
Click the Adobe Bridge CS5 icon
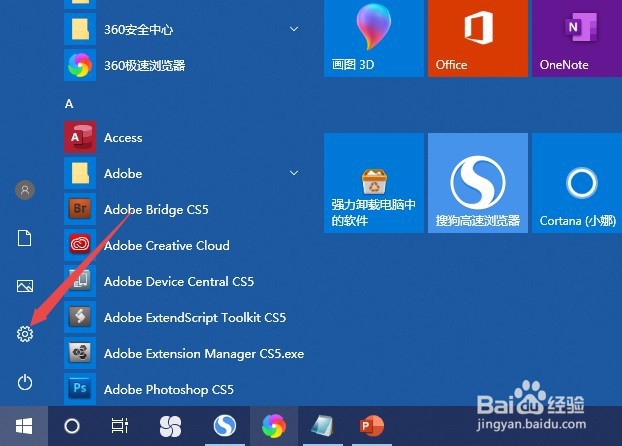80,209
